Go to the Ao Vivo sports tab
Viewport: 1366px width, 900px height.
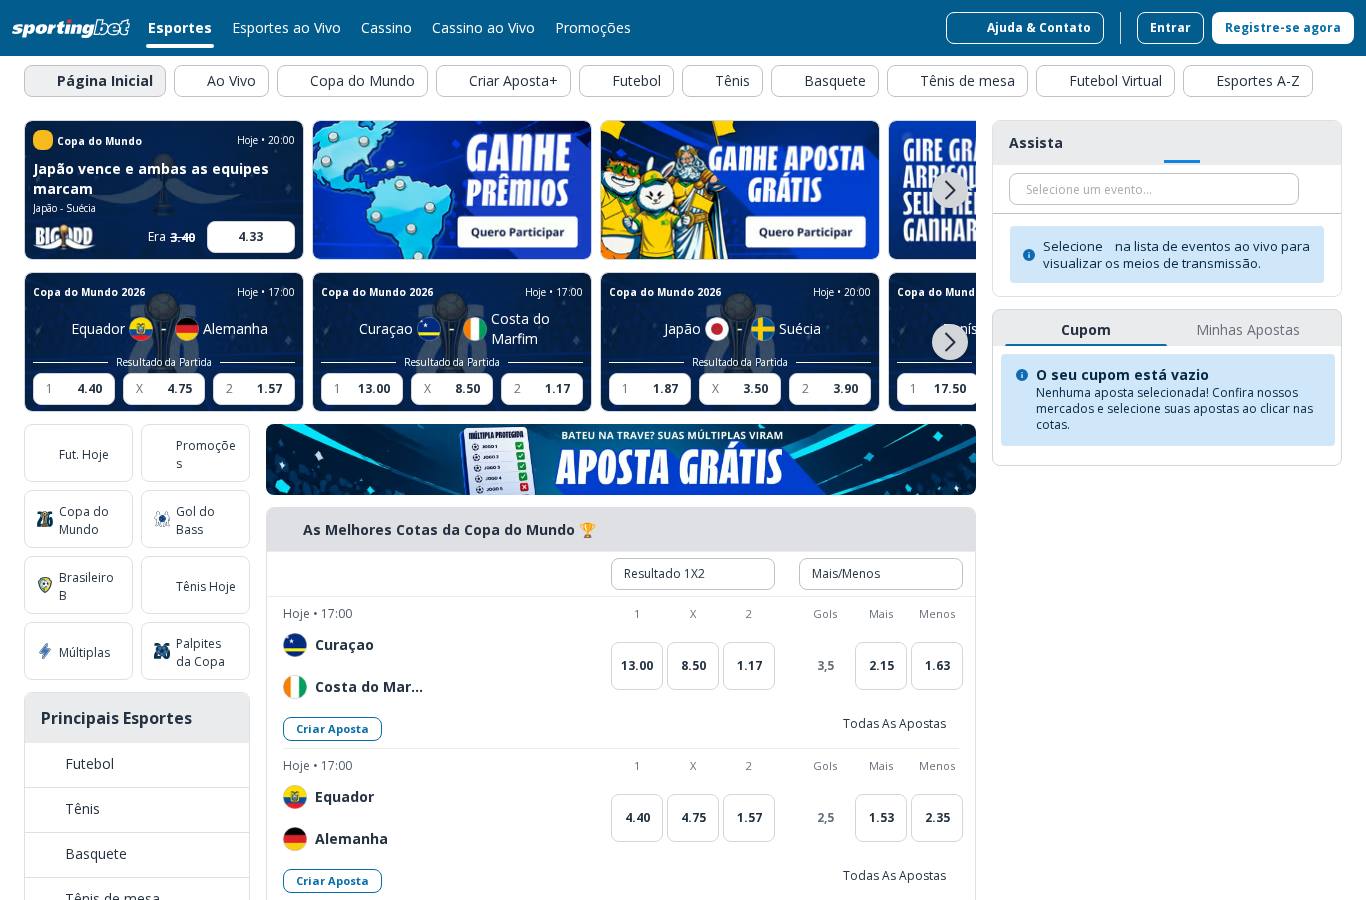pyautogui.click(x=221, y=81)
